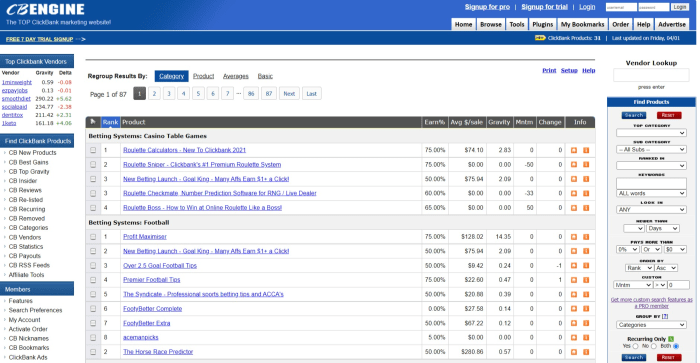The height and width of the screenshot is (363, 700).
Task: Open the 'Asc' sort direction dropdown
Action: tap(666, 268)
